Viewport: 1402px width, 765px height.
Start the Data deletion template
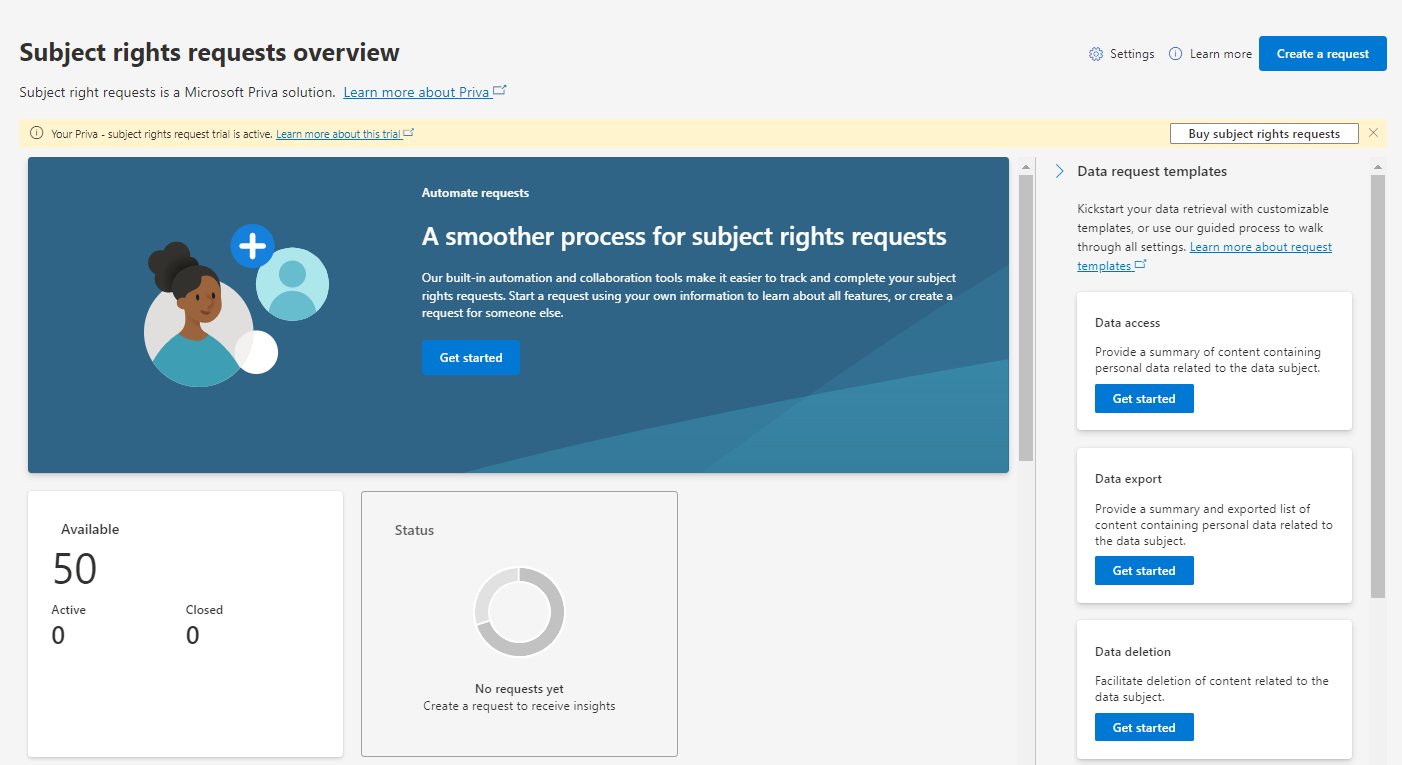pos(1144,728)
